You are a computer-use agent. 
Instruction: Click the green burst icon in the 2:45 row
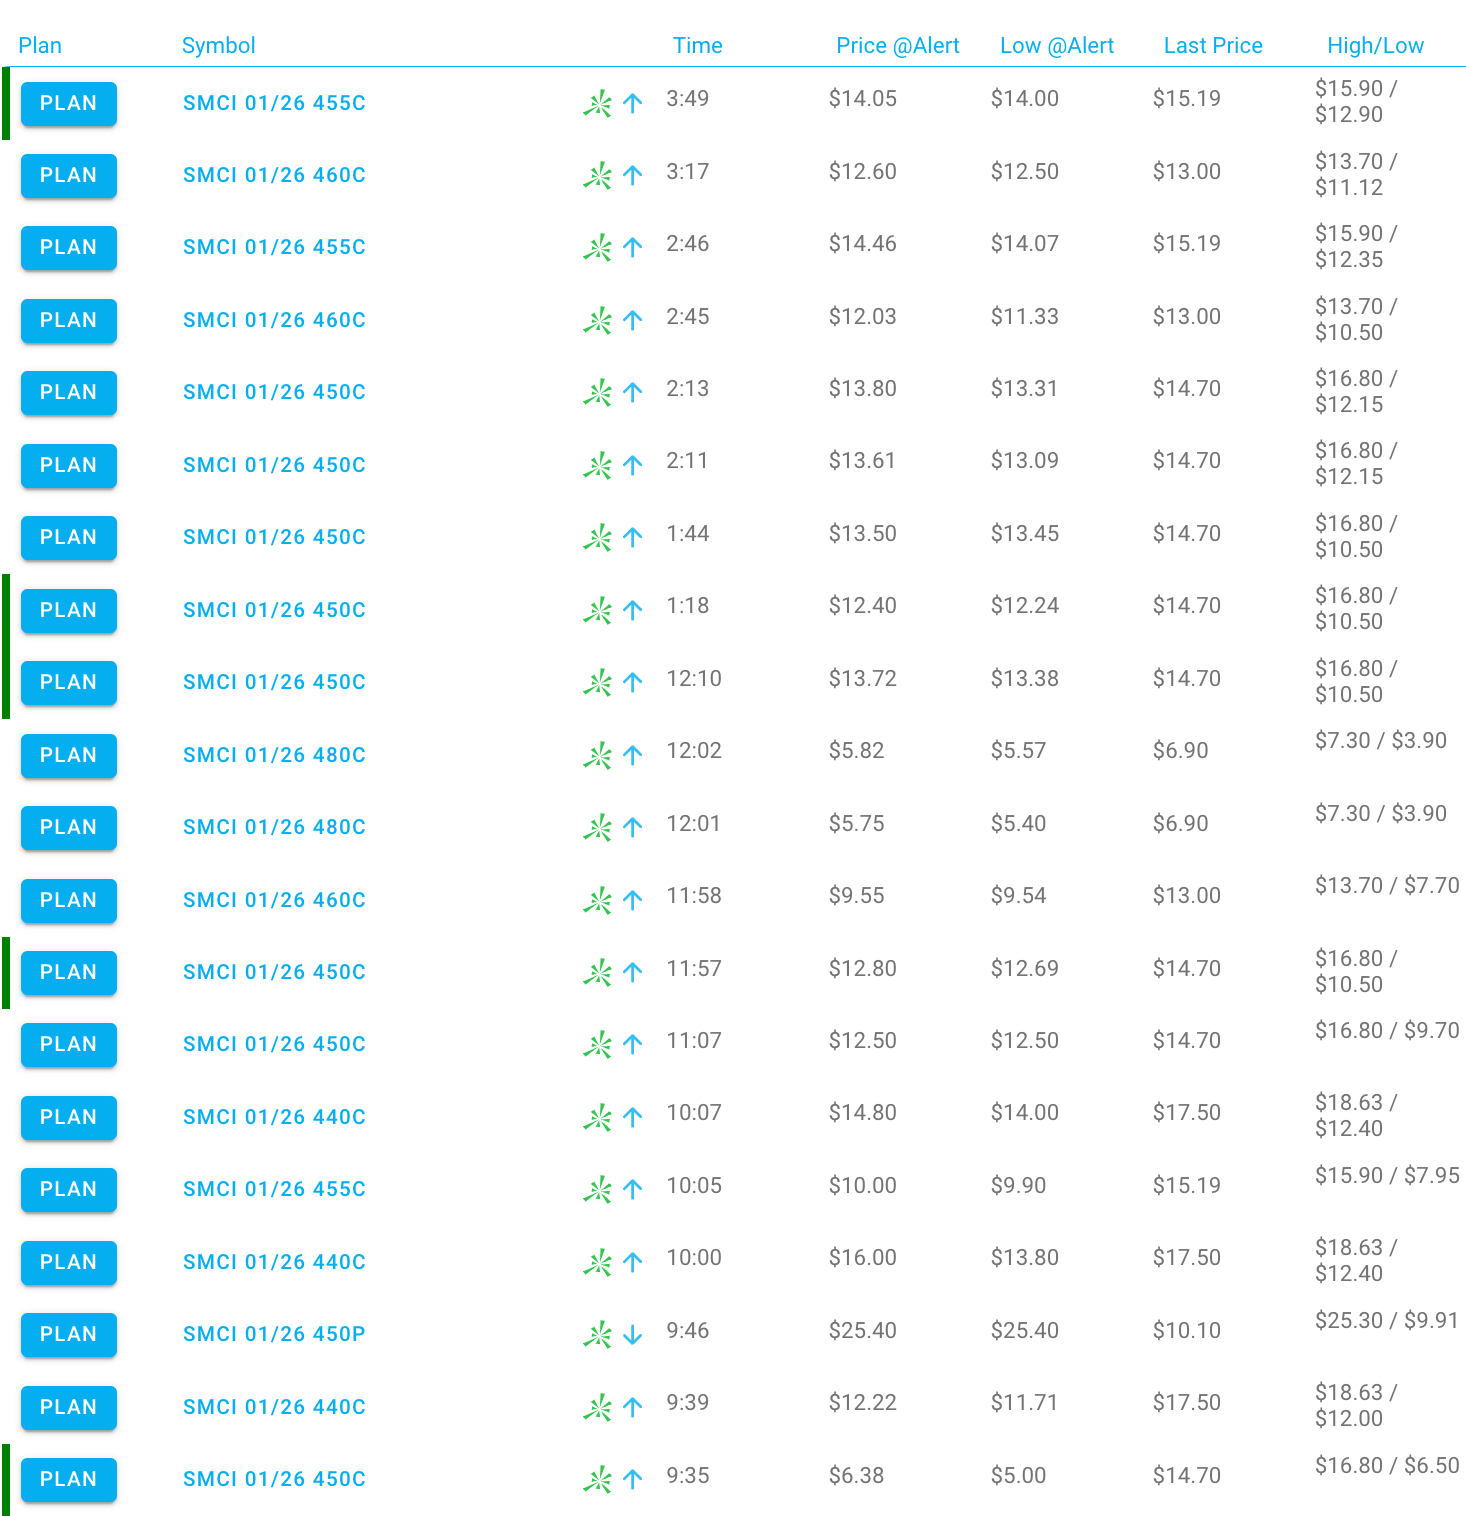[598, 321]
